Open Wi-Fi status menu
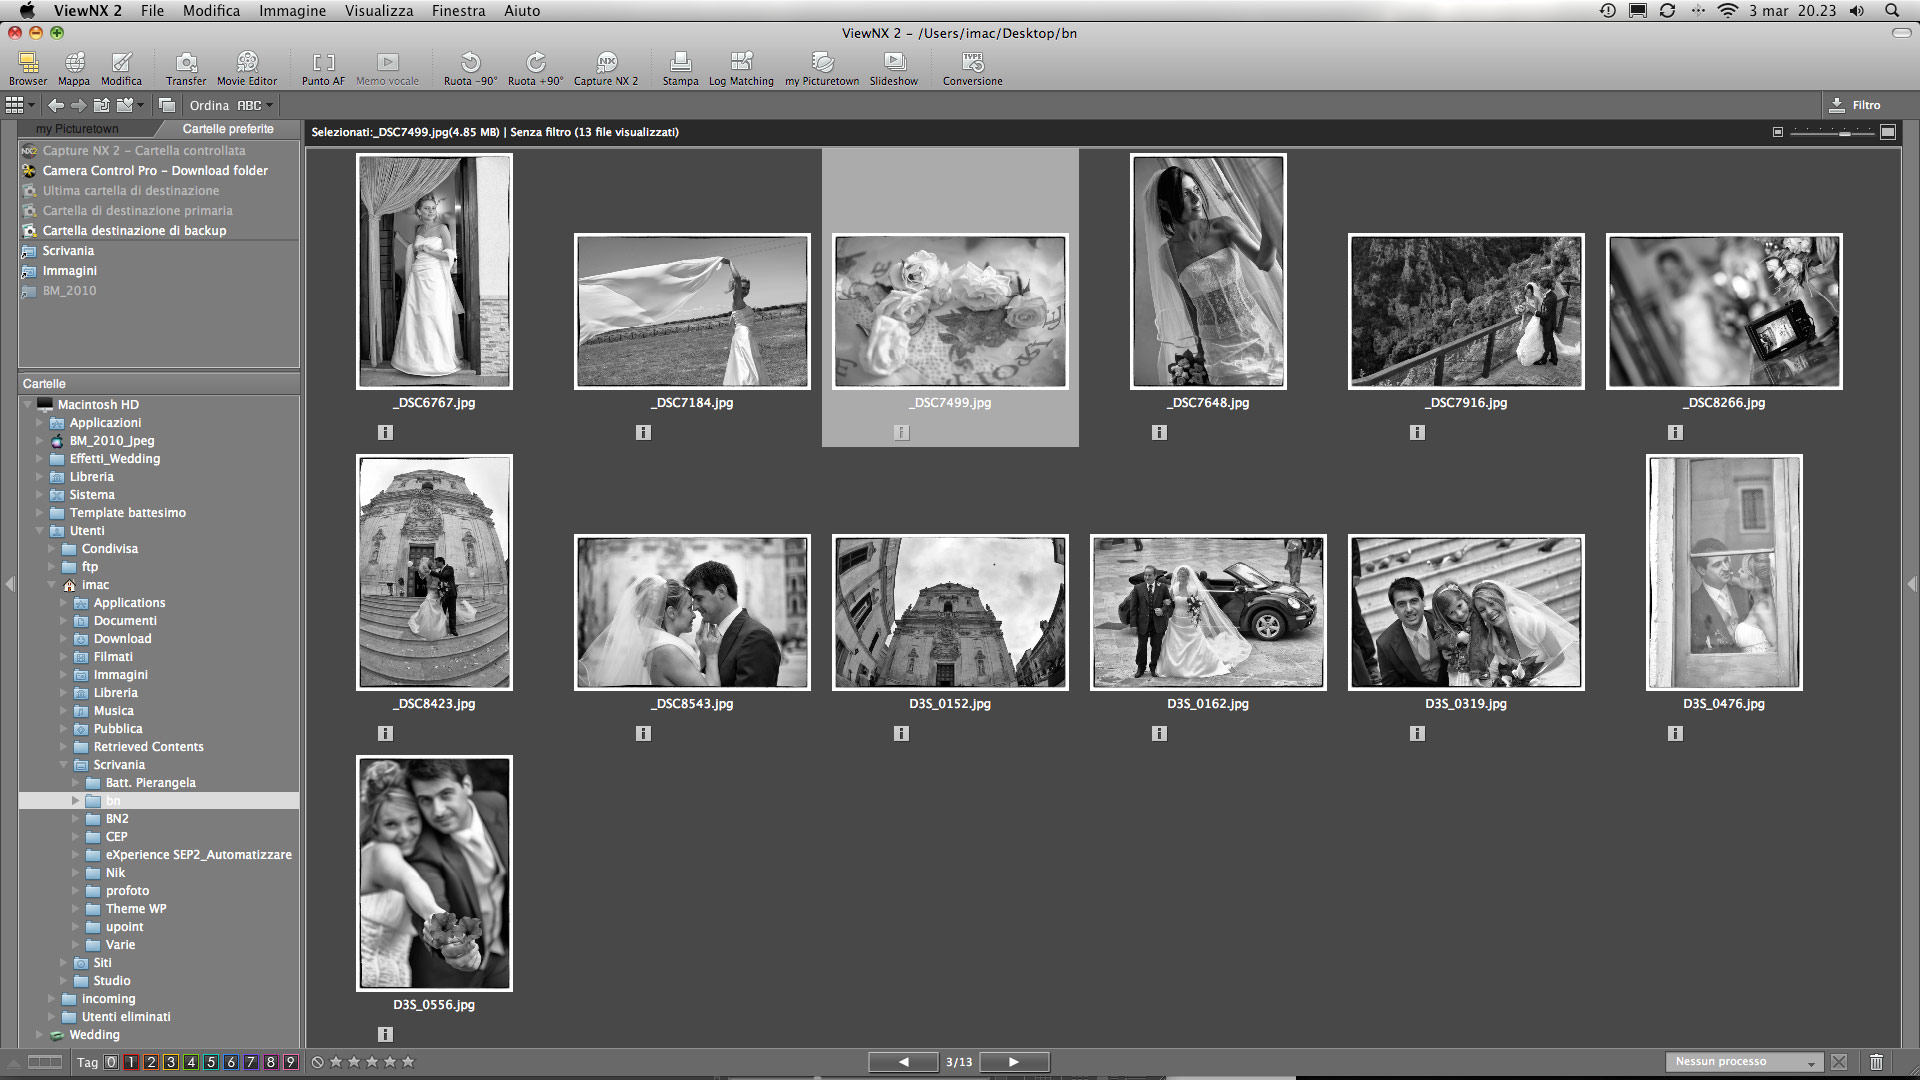 point(1728,10)
